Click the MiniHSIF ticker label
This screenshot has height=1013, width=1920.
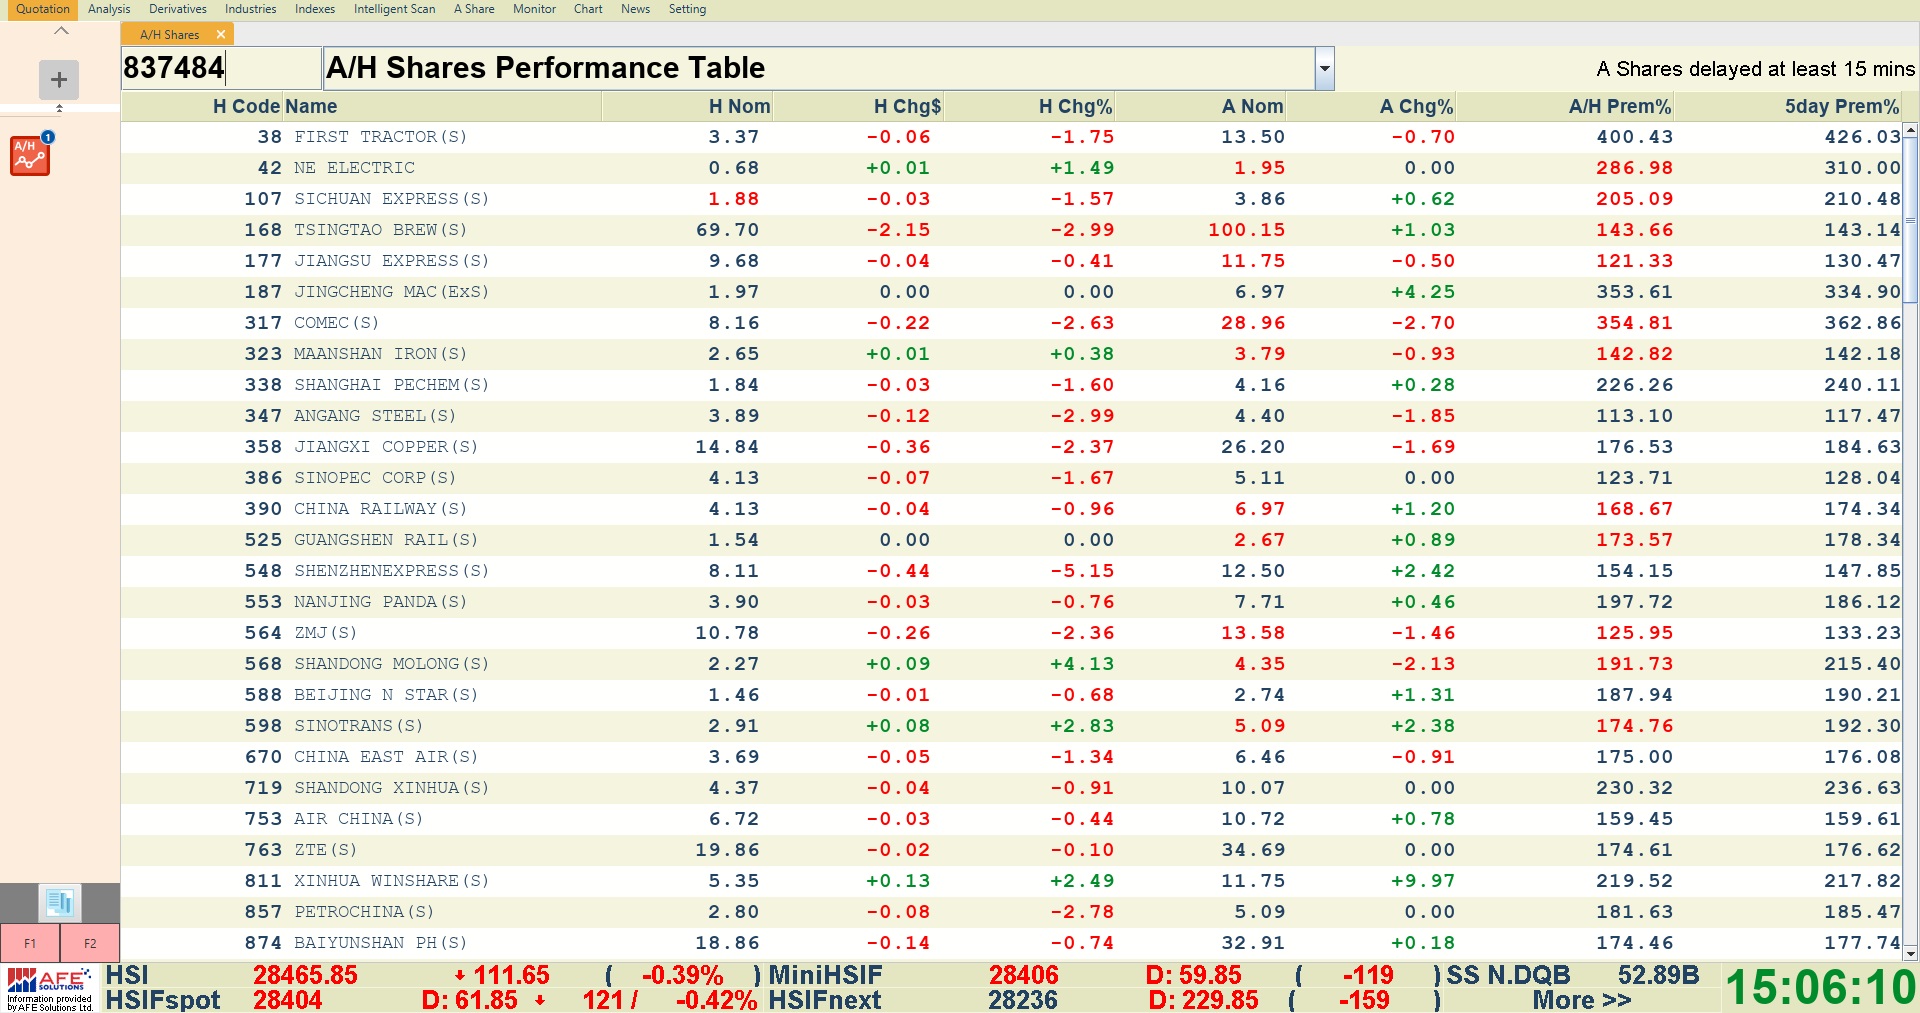(x=825, y=975)
